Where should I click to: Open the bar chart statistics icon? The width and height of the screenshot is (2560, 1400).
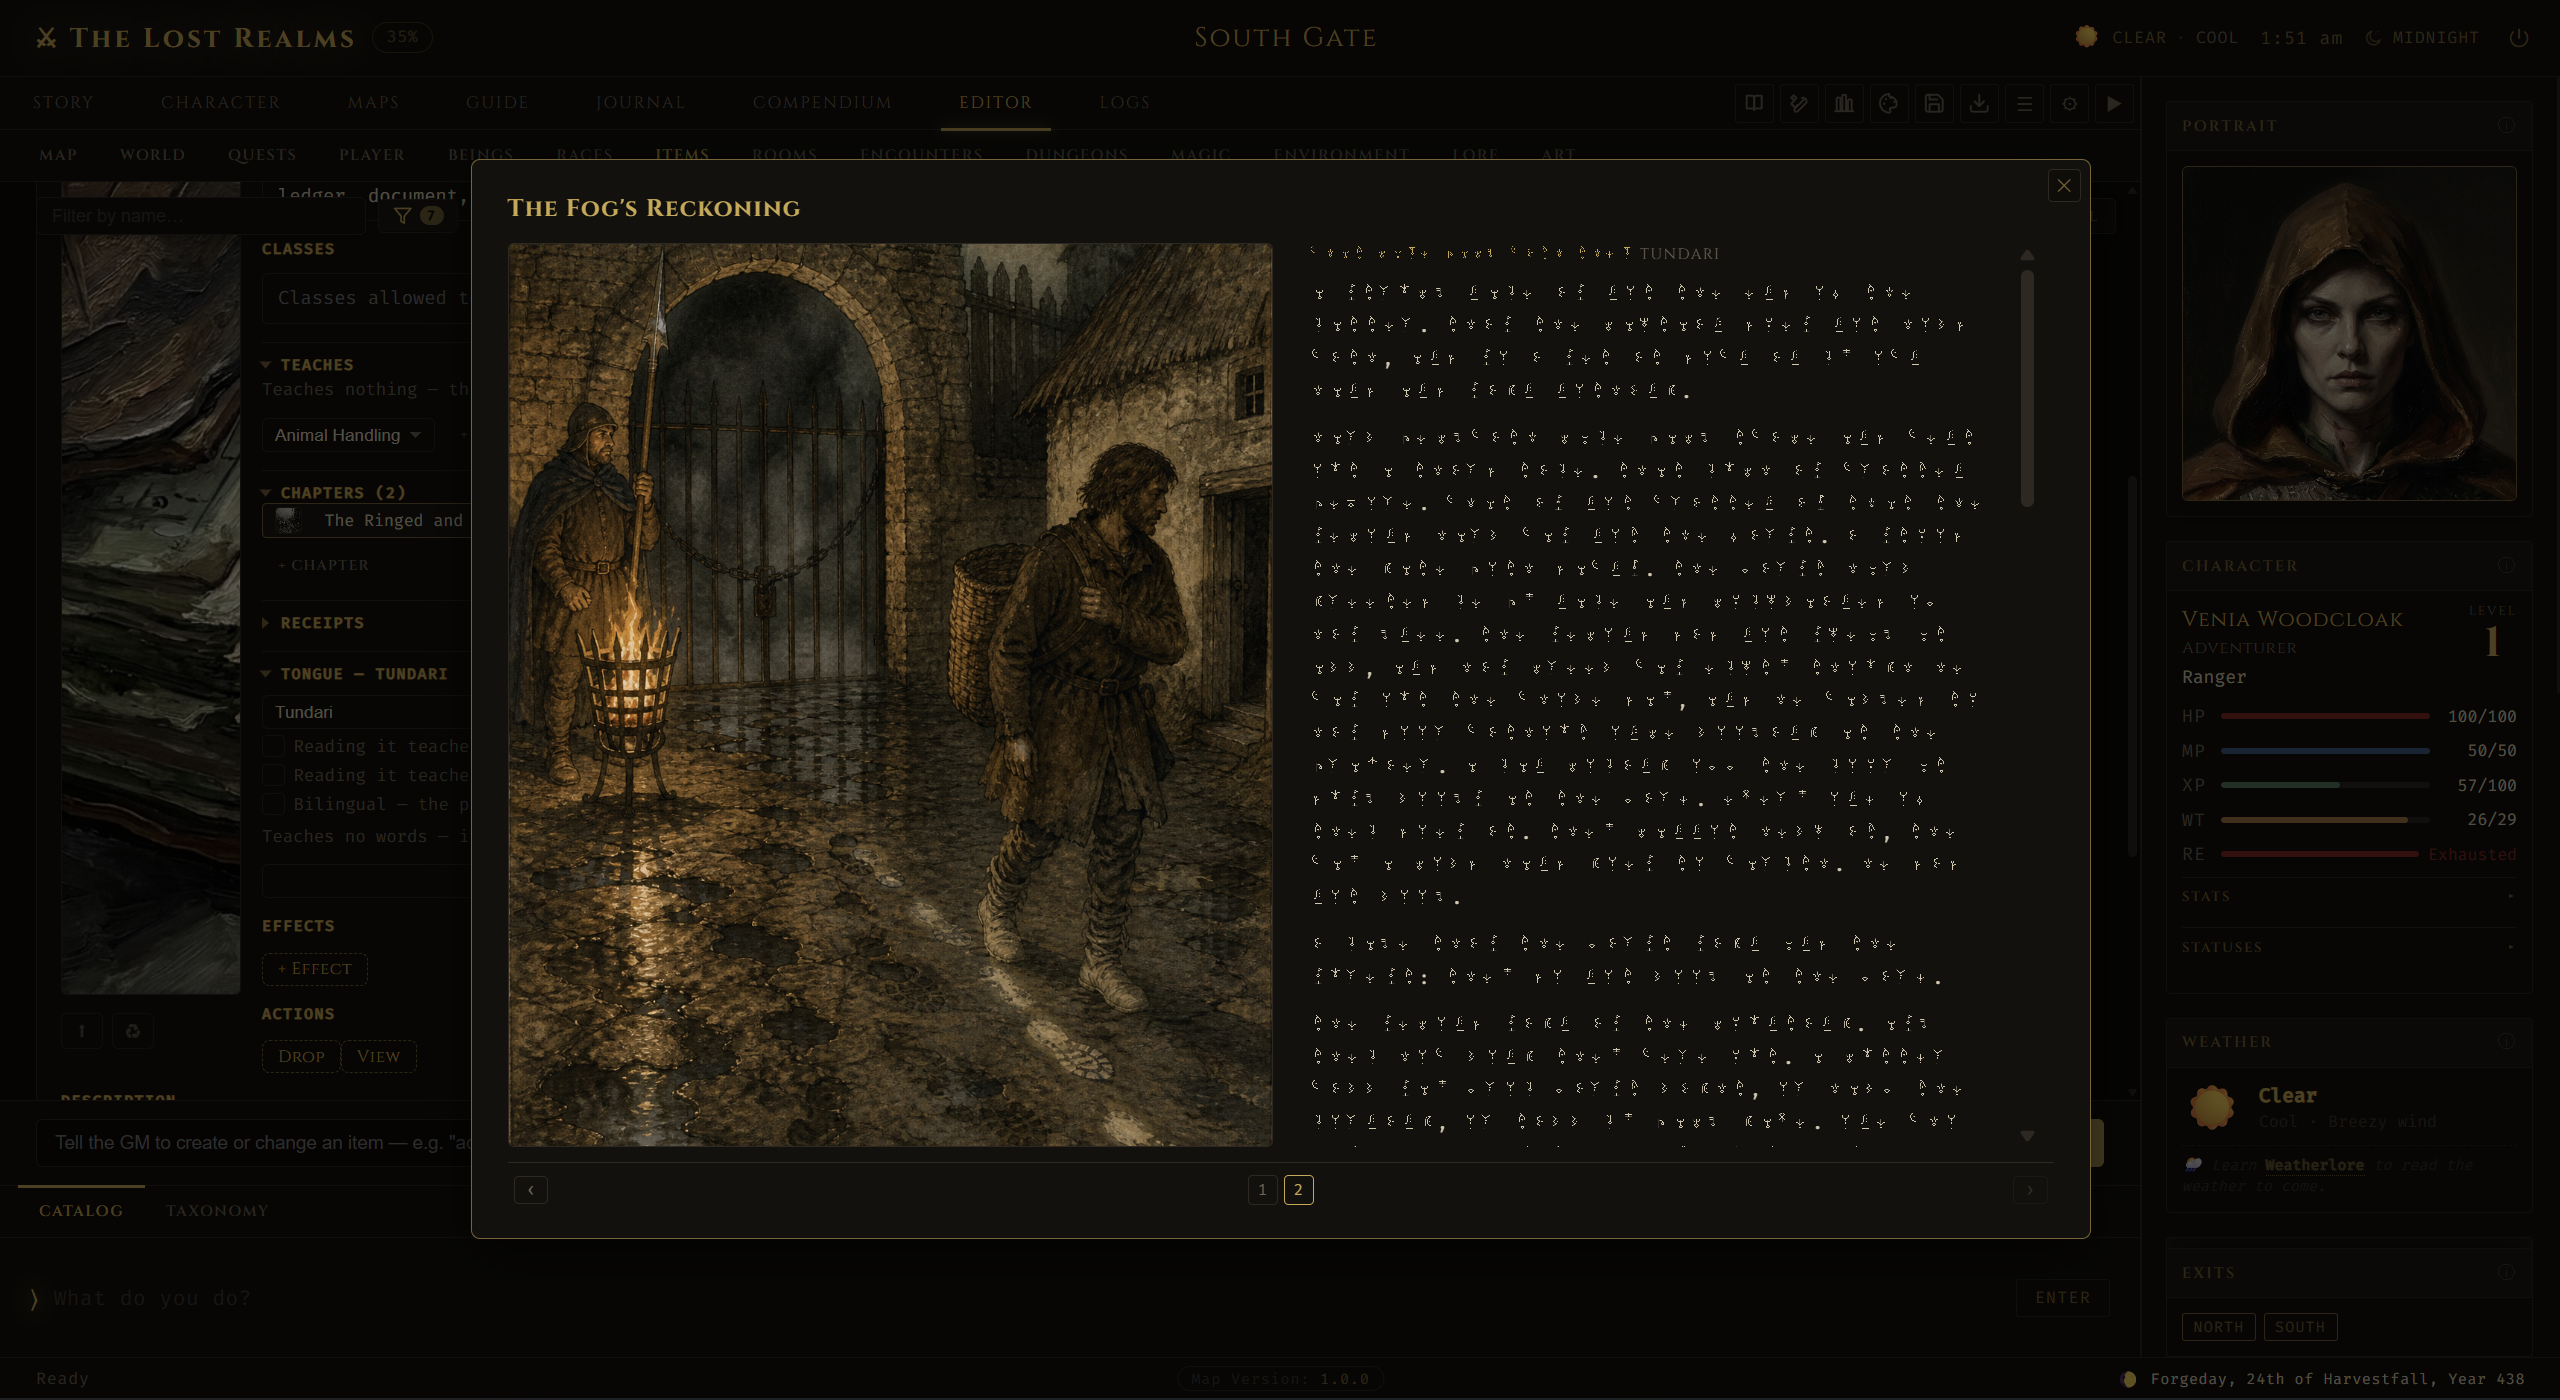(1844, 103)
